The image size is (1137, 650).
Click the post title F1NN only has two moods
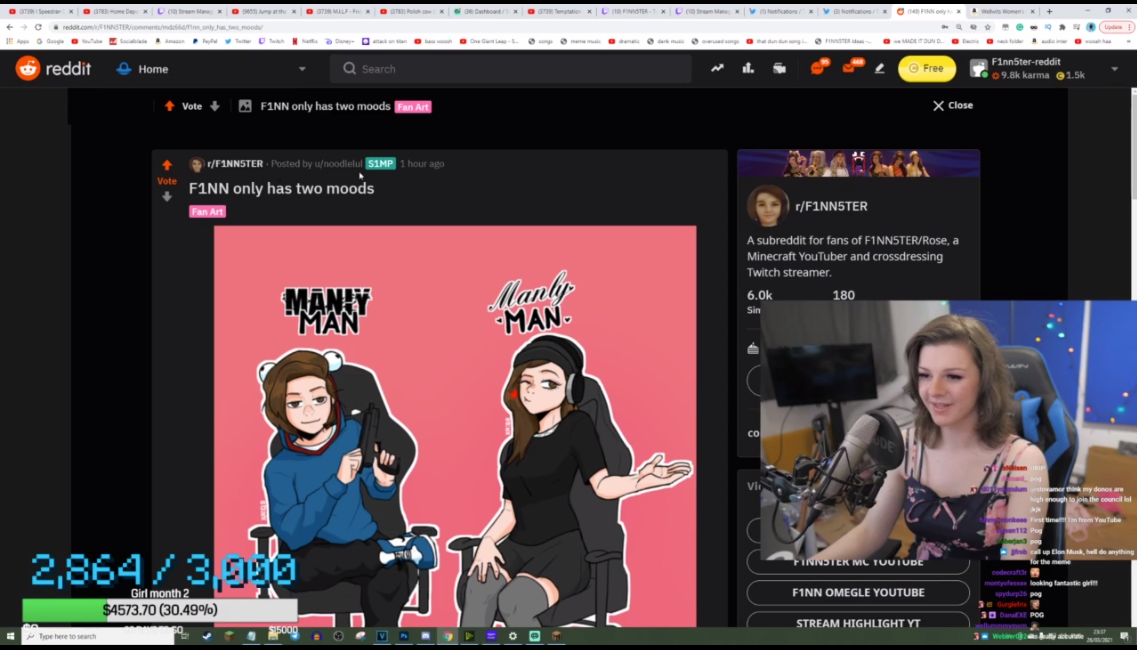pyautogui.click(x=281, y=189)
